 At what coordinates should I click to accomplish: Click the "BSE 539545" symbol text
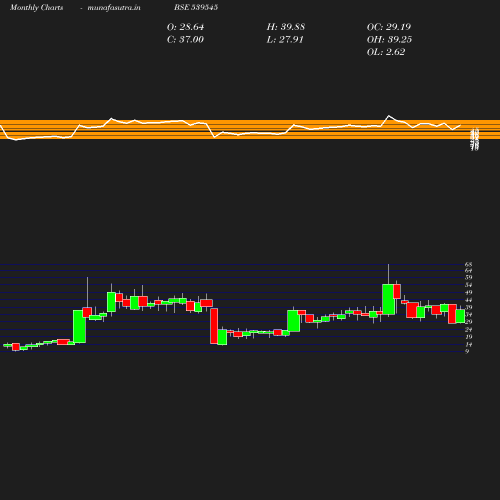tap(196, 7)
